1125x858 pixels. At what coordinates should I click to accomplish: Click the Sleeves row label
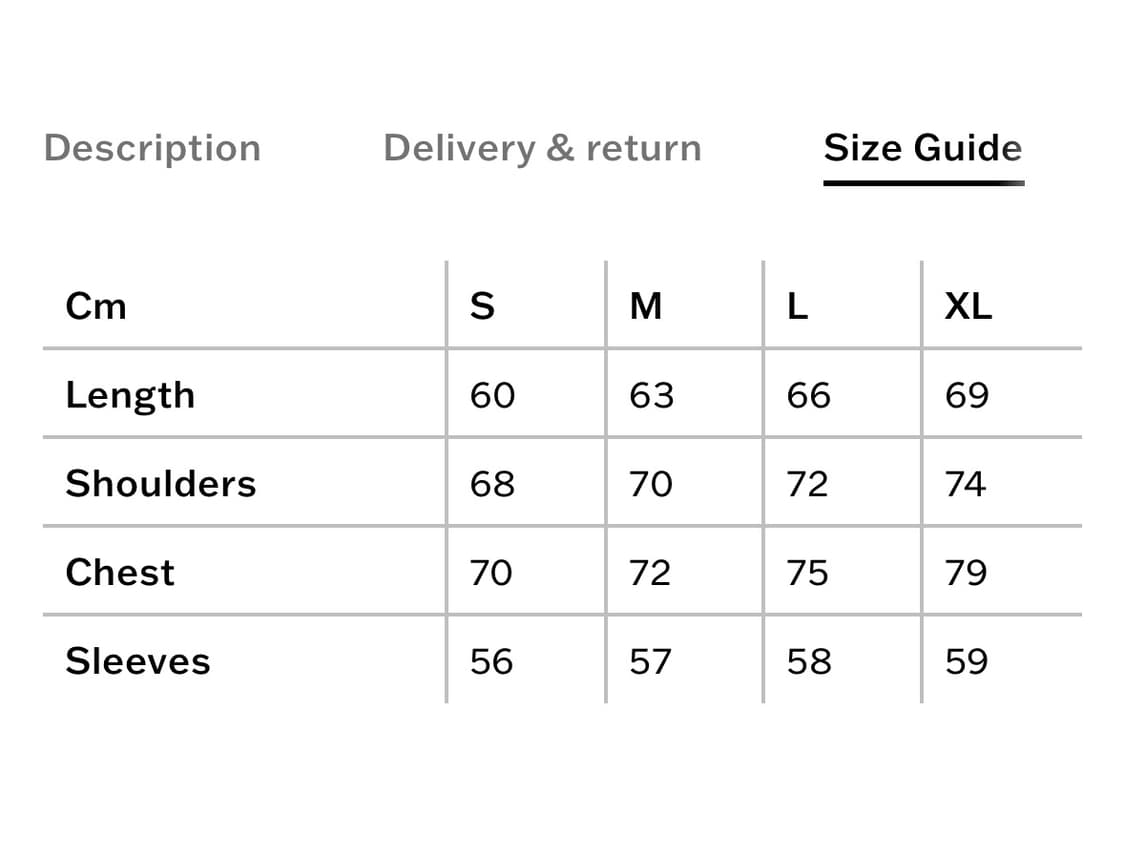click(138, 662)
